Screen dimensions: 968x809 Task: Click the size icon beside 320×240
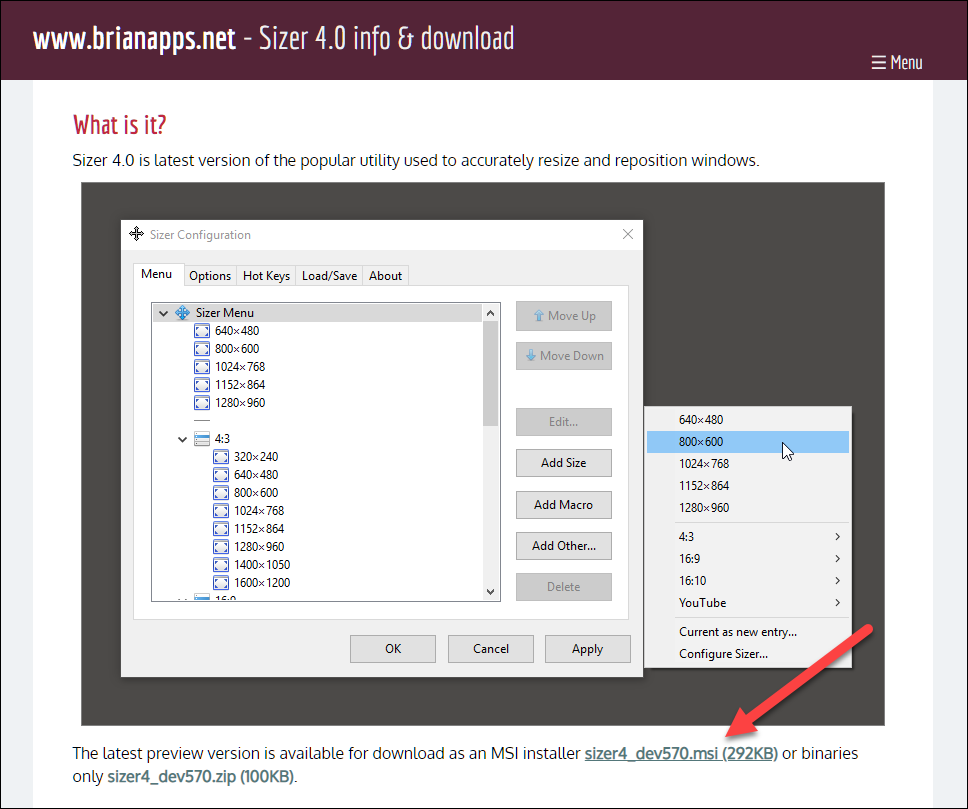(x=221, y=456)
